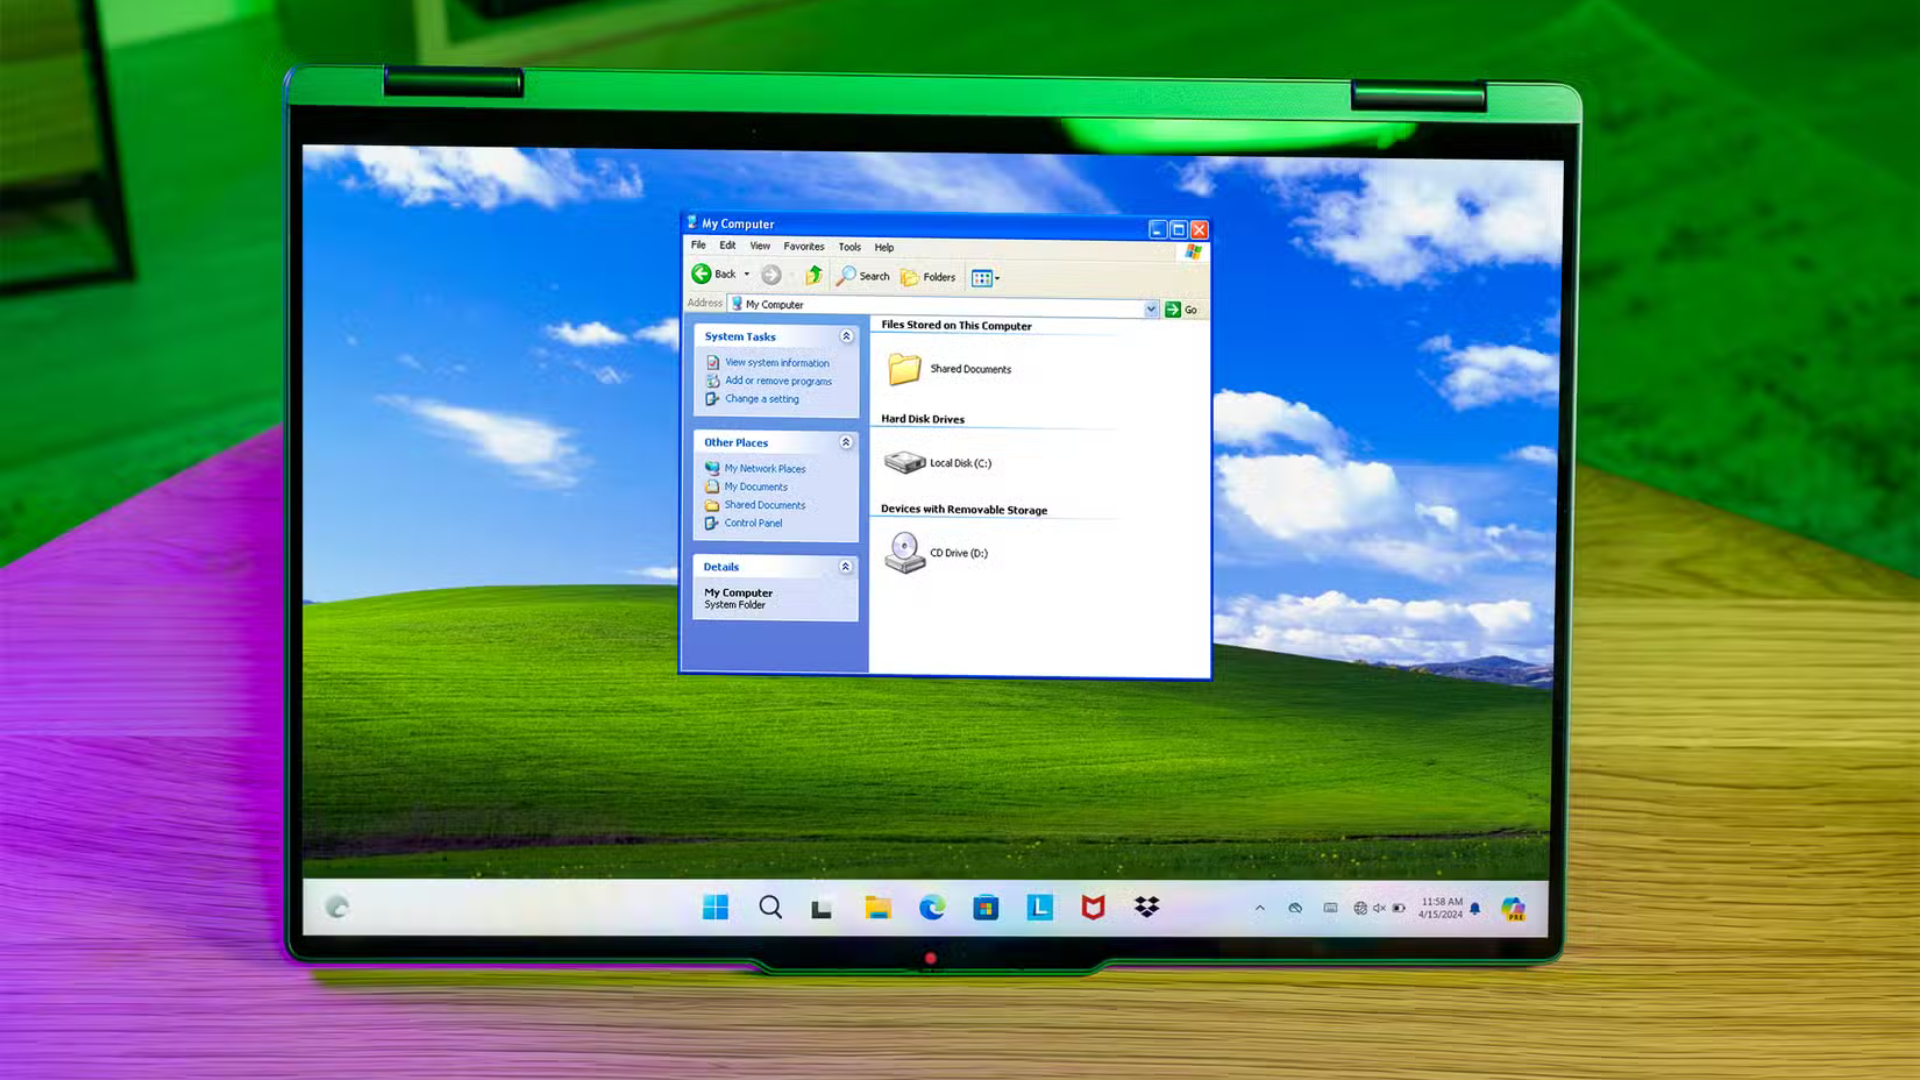Open the Views dropdown on the toolbar
This screenshot has height=1080, width=1920.
[x=995, y=277]
